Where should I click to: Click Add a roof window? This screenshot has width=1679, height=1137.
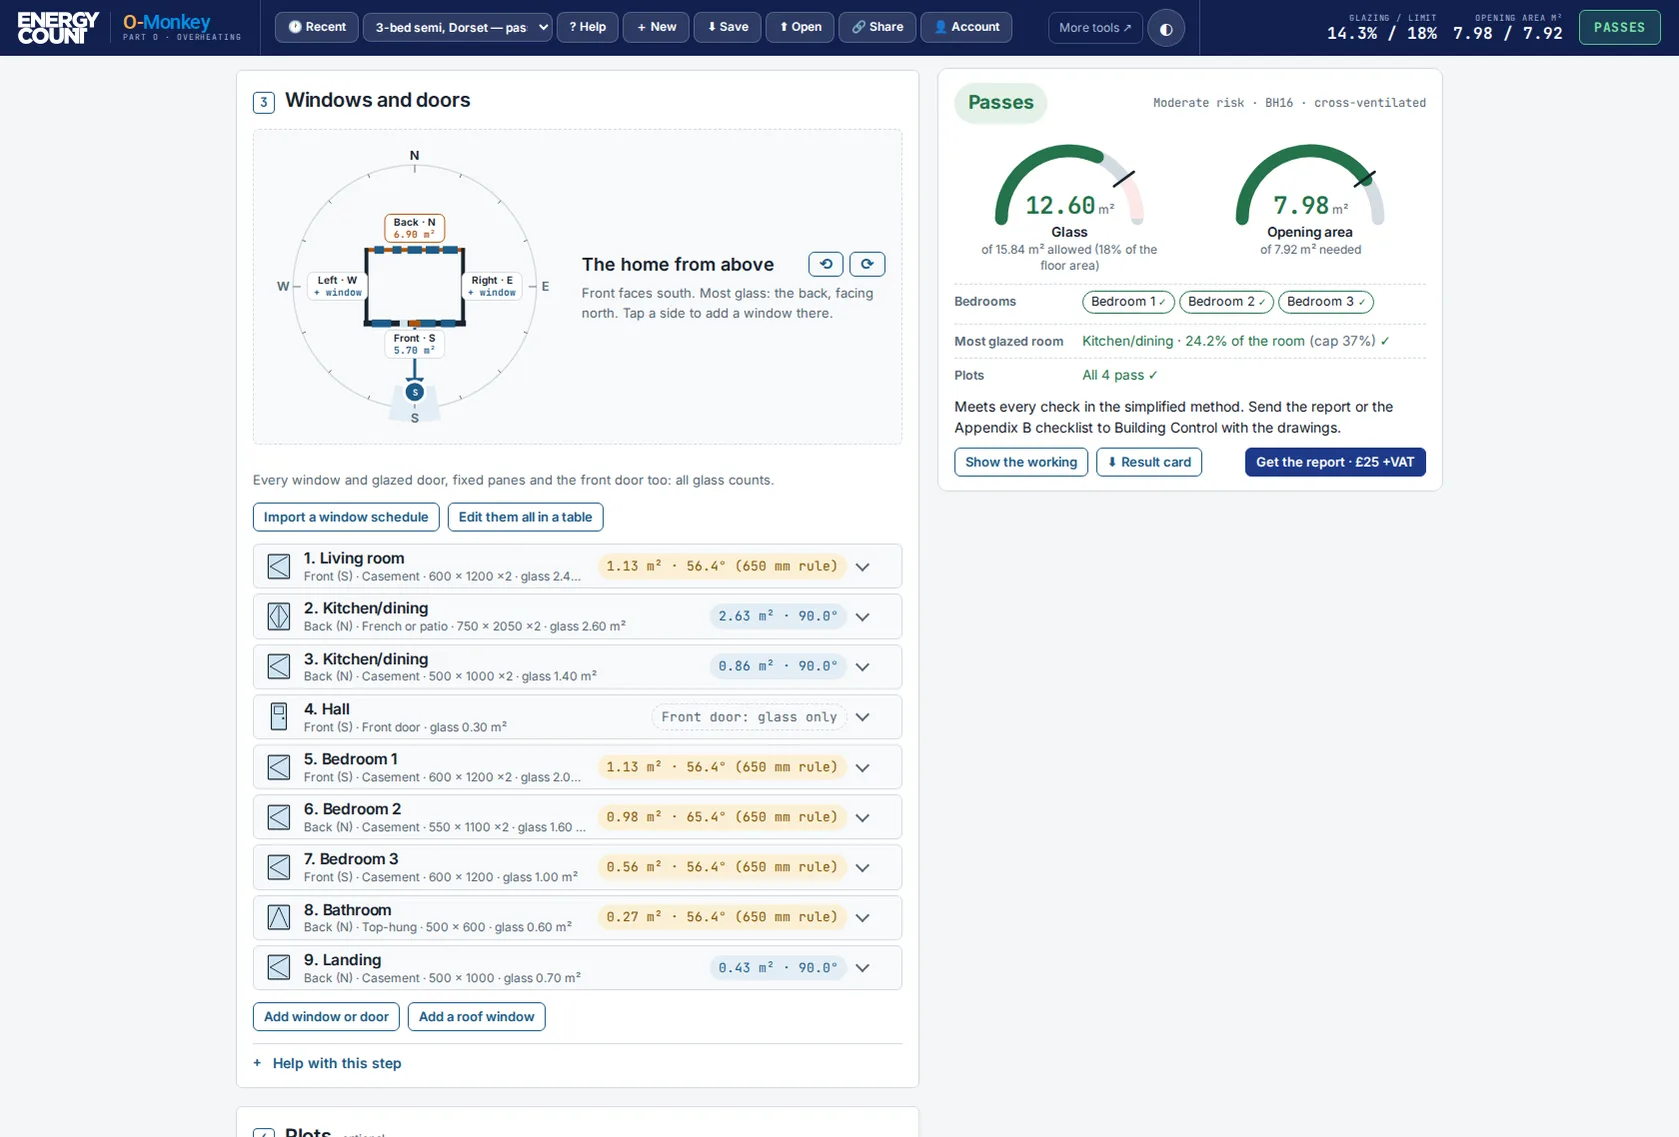tap(476, 1017)
